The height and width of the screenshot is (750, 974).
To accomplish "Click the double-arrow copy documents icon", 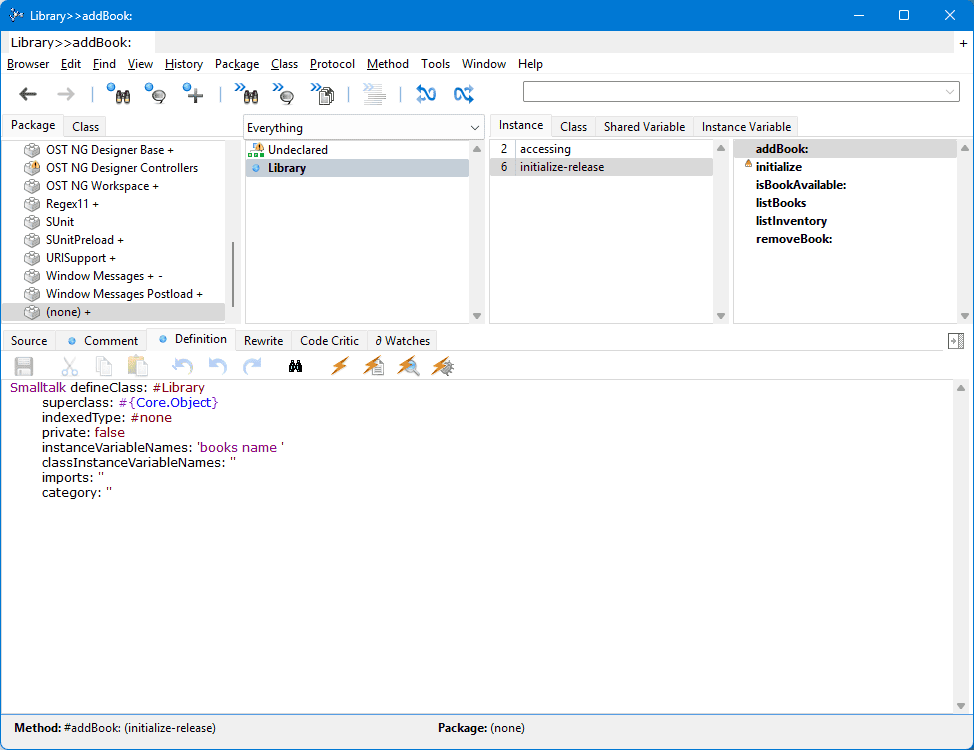I will 322,94.
